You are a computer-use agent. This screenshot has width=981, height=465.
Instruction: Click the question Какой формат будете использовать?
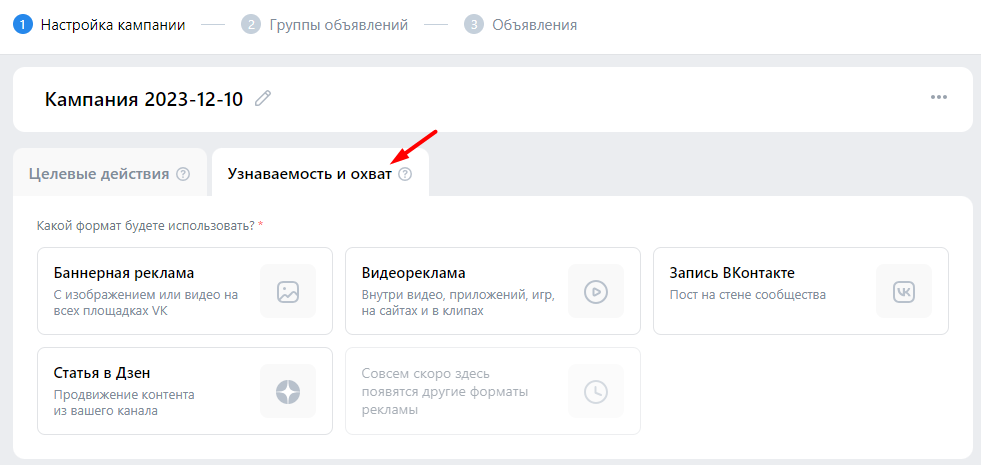(145, 225)
